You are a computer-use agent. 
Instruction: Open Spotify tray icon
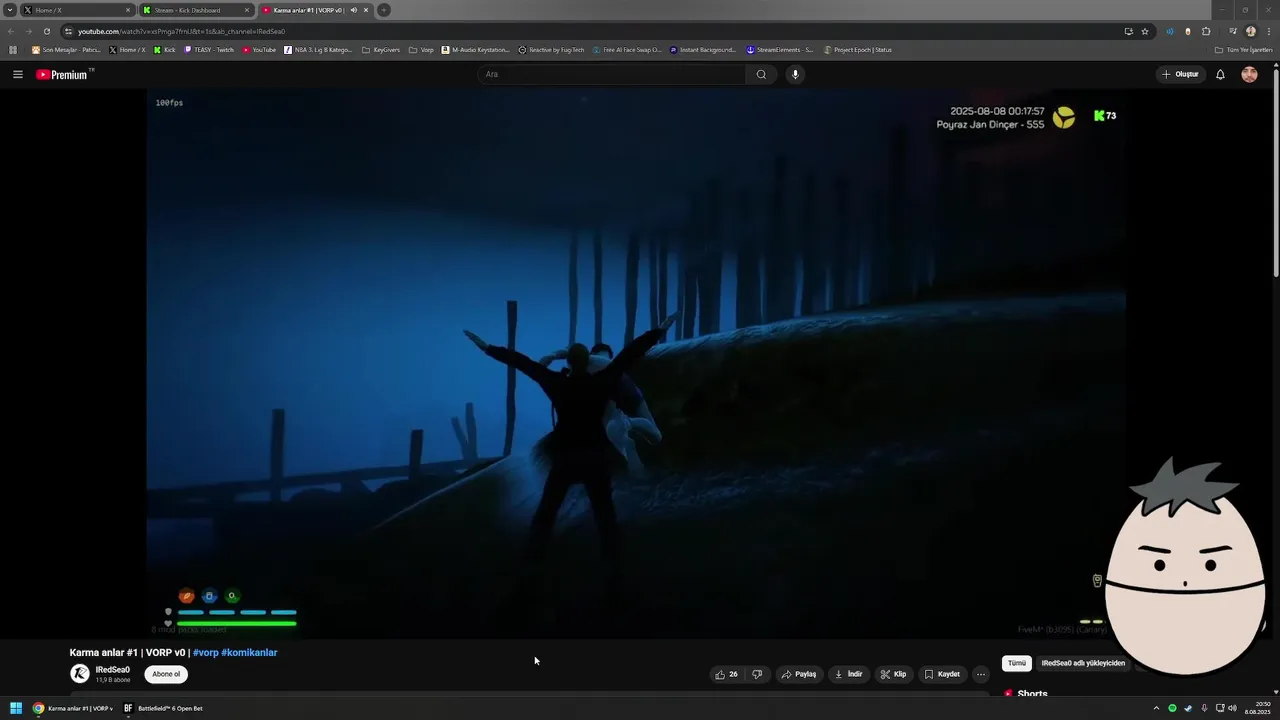pos(1173,708)
